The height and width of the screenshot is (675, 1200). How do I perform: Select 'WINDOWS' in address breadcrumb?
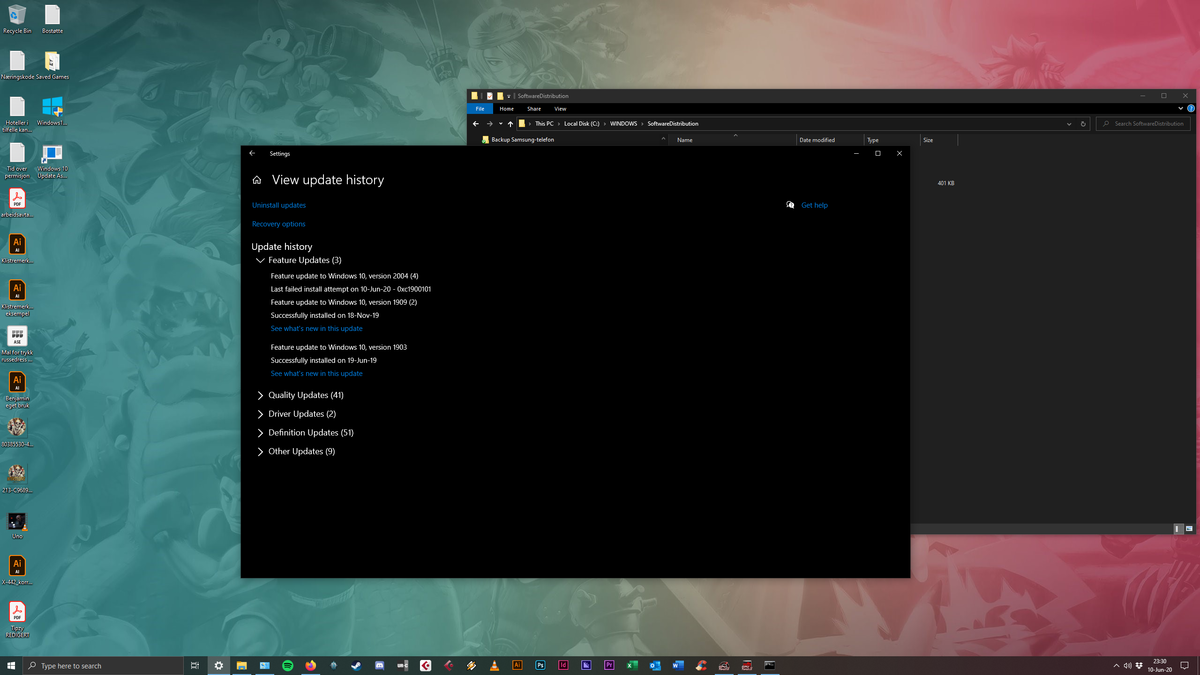point(623,124)
